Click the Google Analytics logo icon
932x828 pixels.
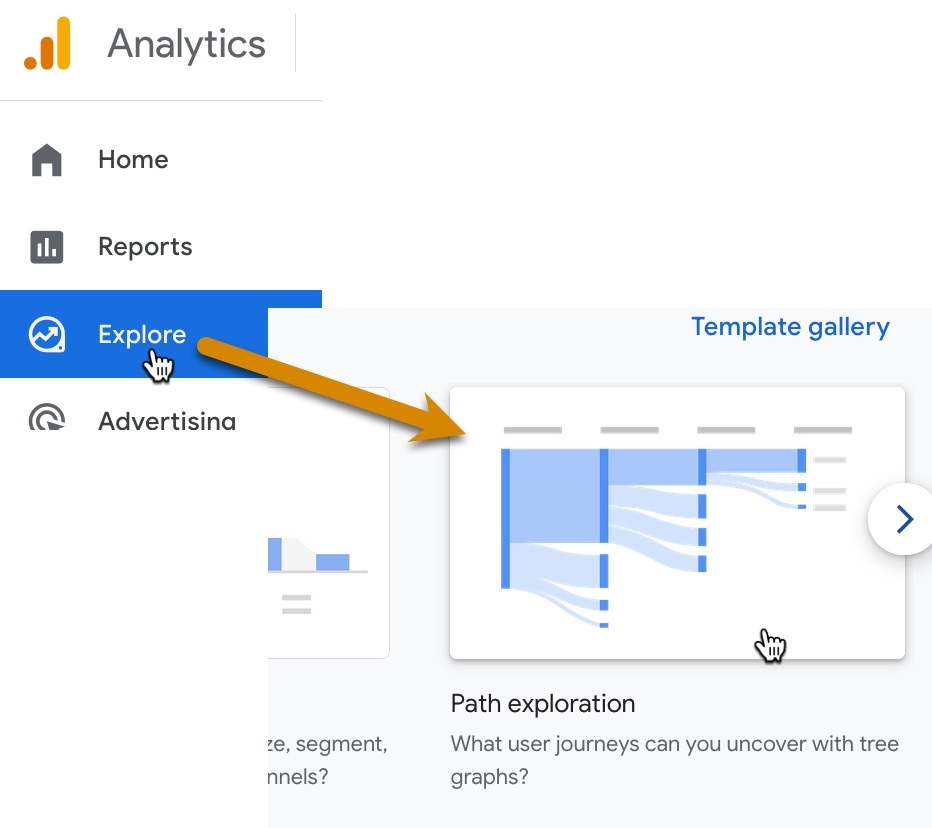pyautogui.click(x=48, y=43)
